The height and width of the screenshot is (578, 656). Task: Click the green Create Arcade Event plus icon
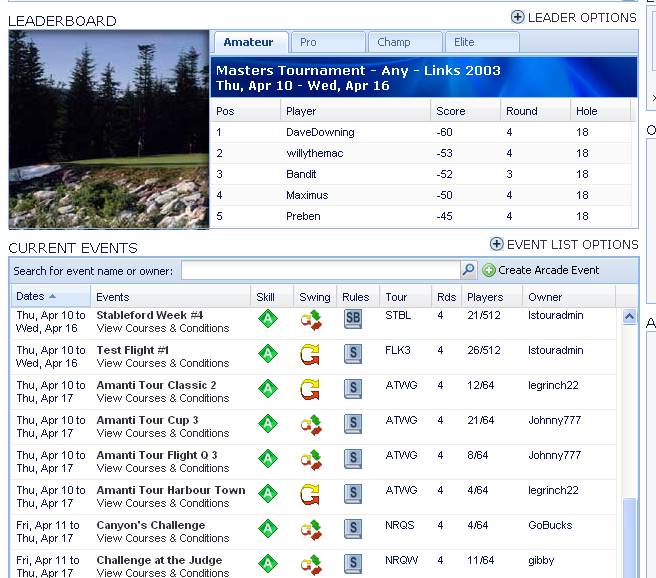coord(489,270)
